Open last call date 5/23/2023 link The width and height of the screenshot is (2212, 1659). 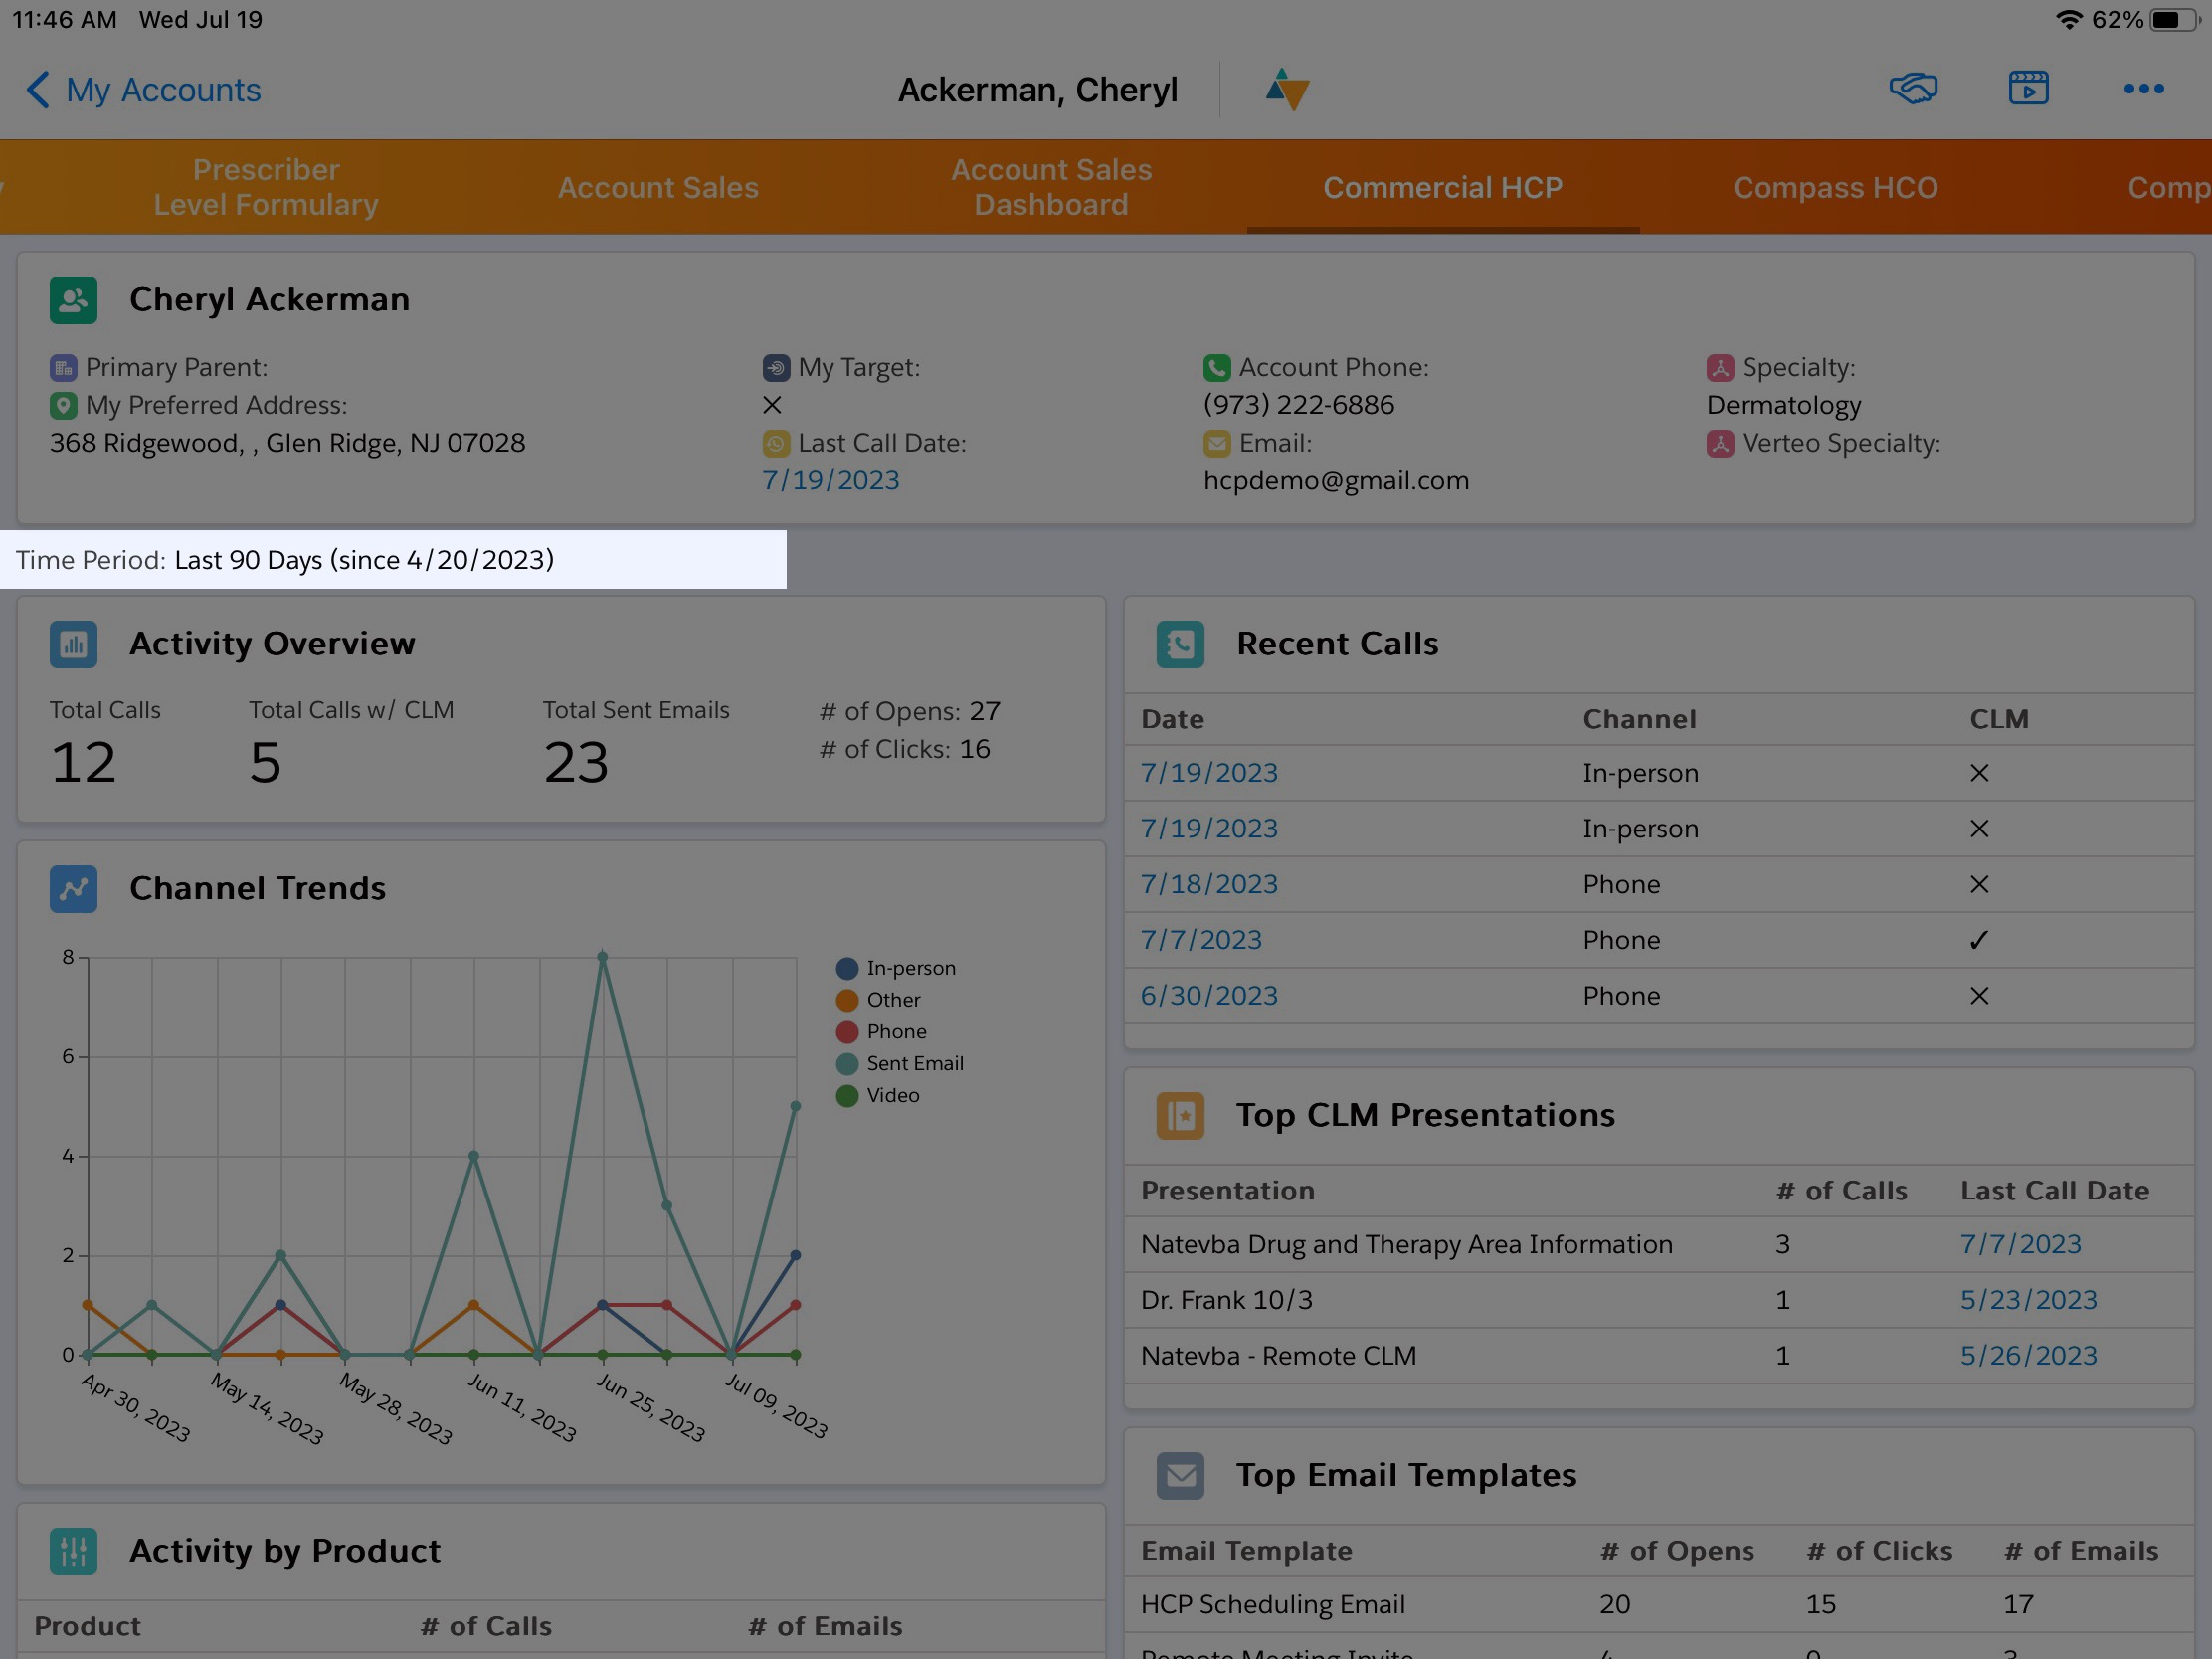point(2027,1299)
